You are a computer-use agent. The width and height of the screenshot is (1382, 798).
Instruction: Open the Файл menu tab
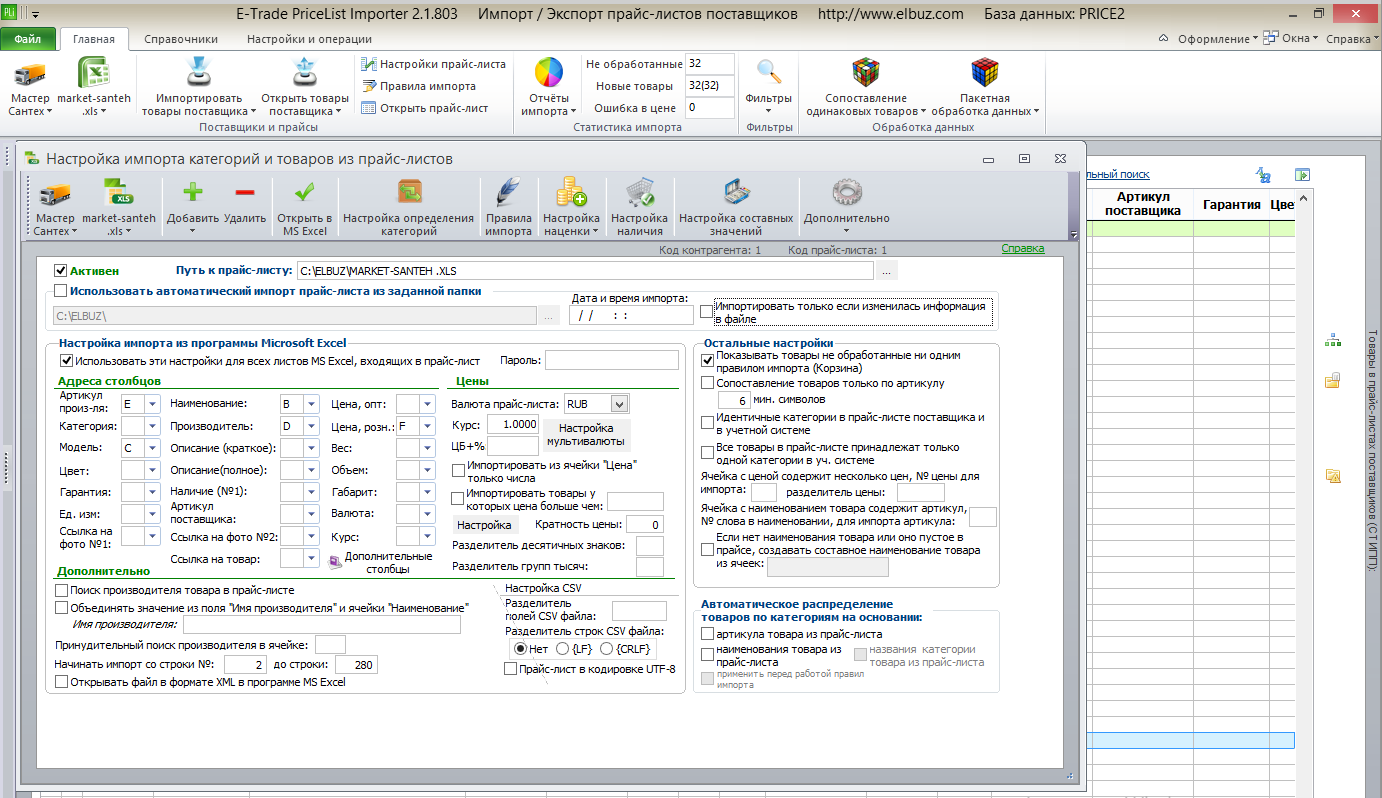point(28,40)
